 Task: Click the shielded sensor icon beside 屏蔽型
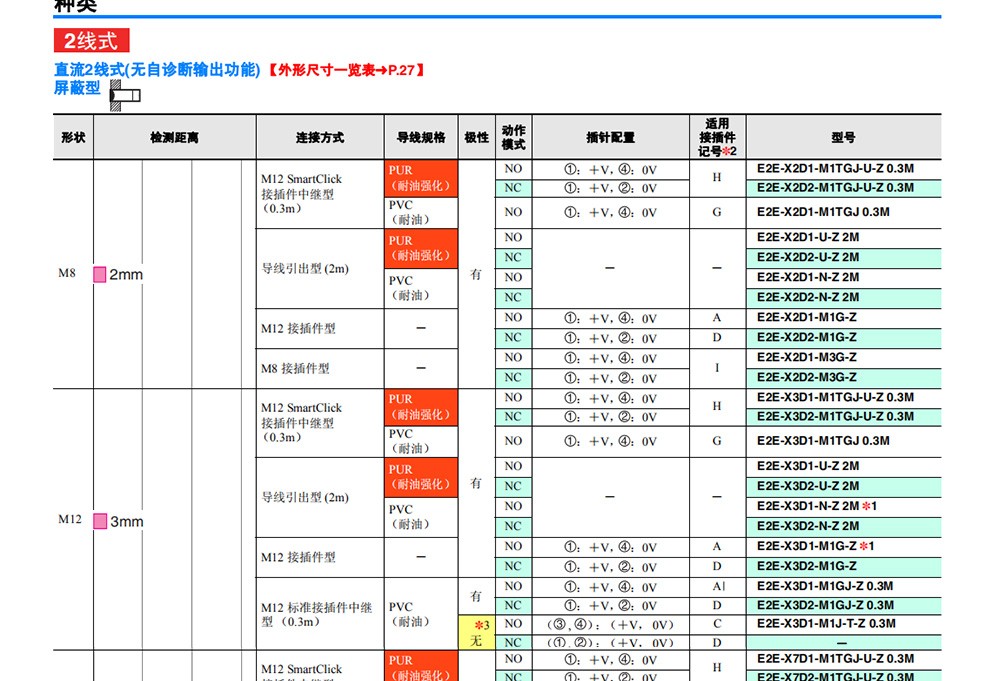click(126, 94)
